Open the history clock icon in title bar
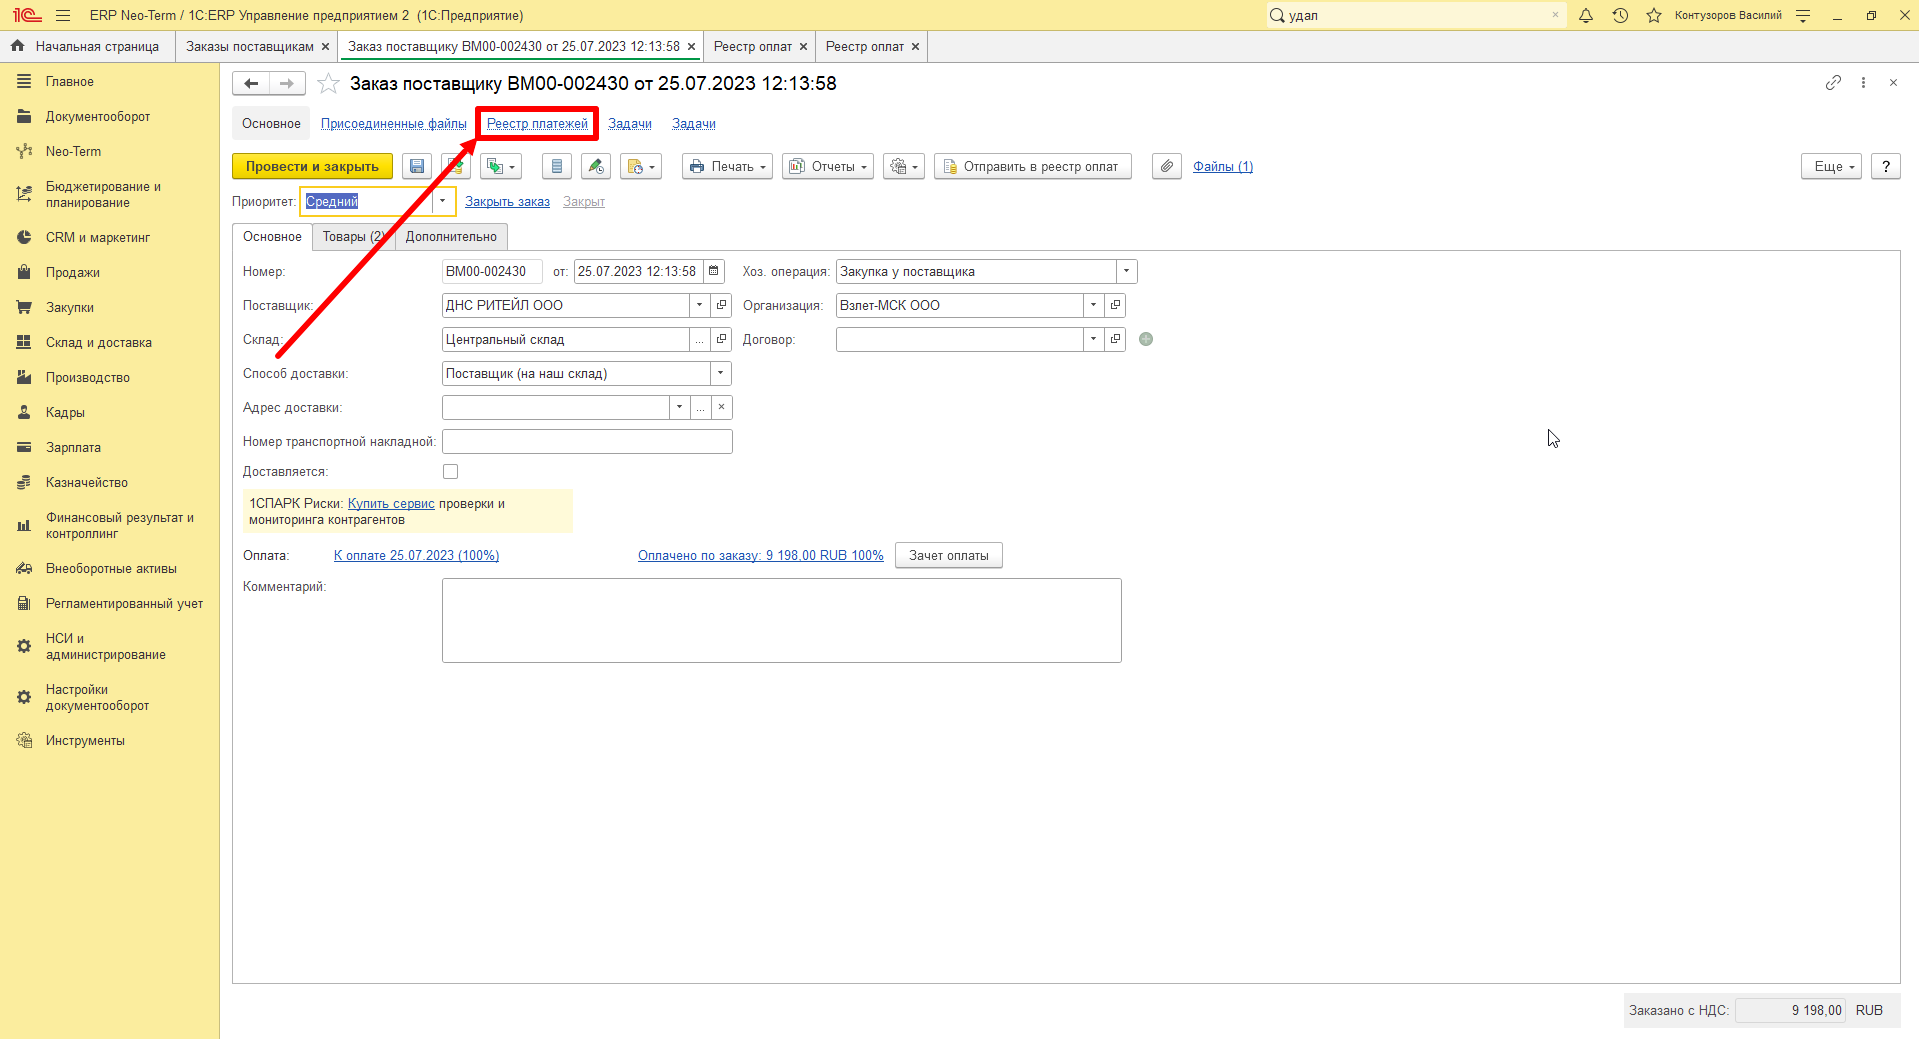The height and width of the screenshot is (1039, 1919). point(1620,15)
